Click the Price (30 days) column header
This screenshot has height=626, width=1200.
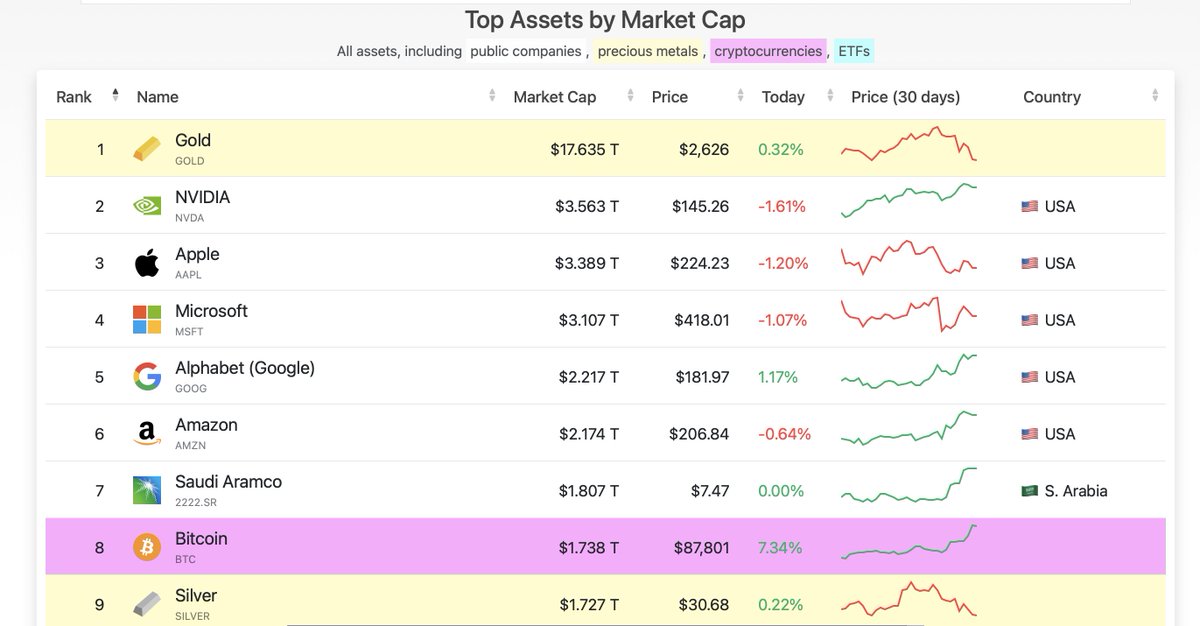tap(905, 97)
